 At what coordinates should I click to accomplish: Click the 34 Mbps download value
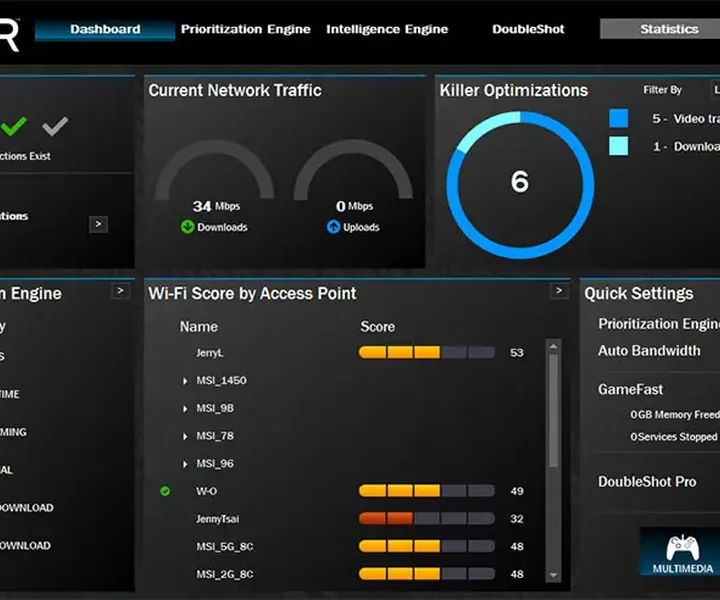click(x=216, y=206)
